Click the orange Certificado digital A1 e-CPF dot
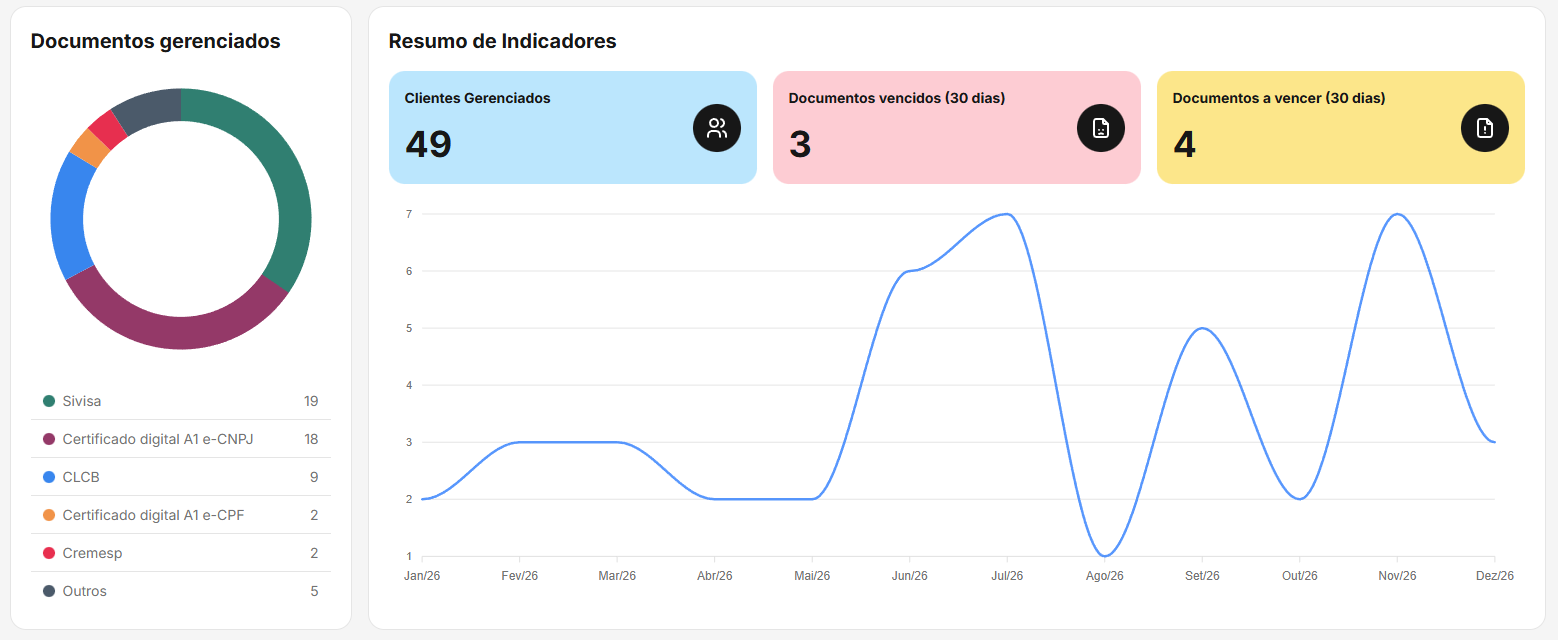The width and height of the screenshot is (1558, 640). coord(49,515)
